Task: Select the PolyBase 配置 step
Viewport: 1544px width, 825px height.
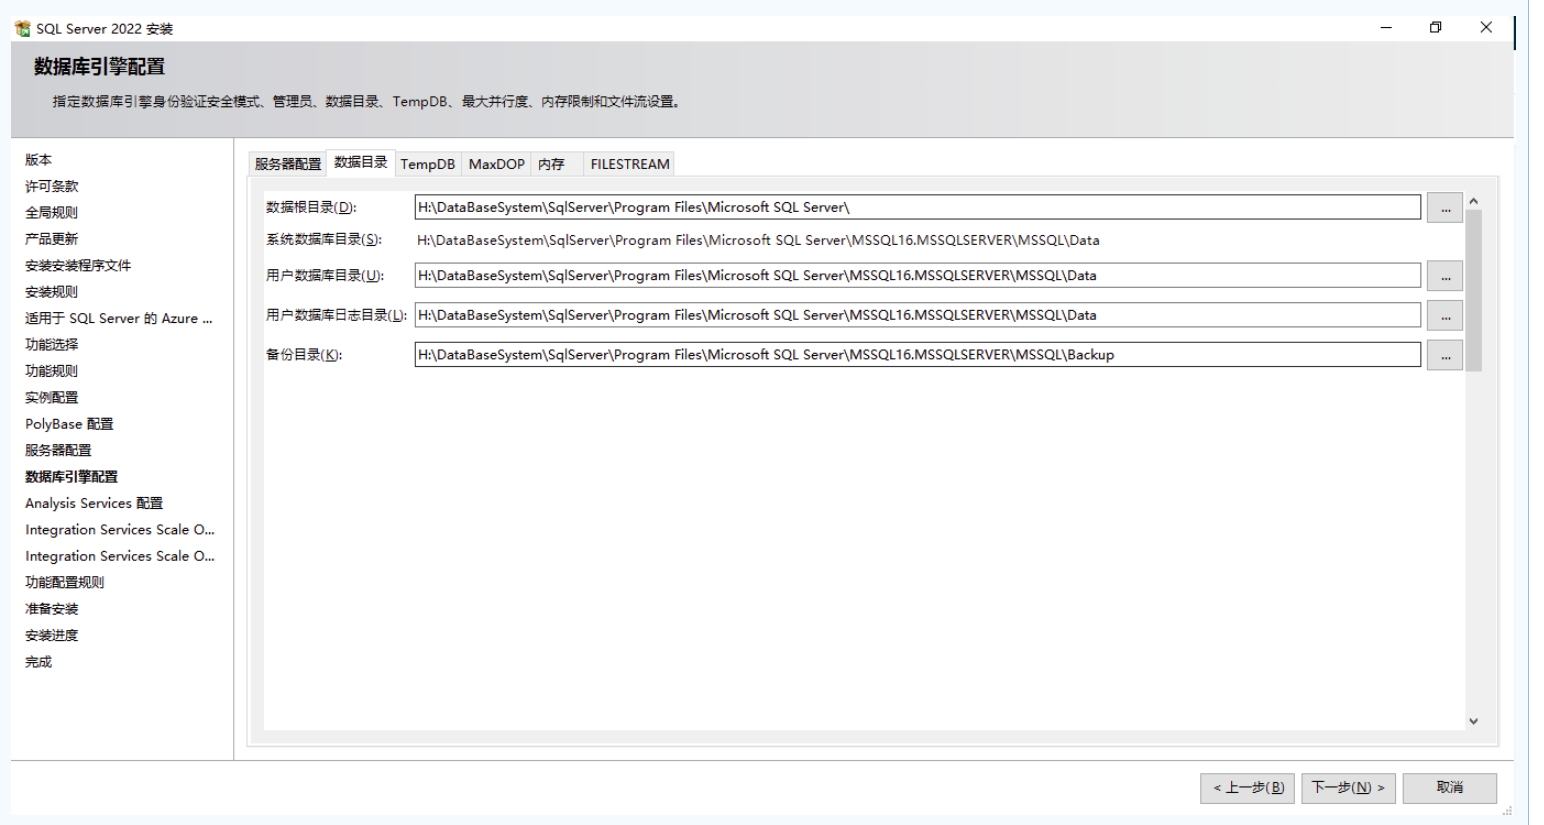Action: (69, 424)
